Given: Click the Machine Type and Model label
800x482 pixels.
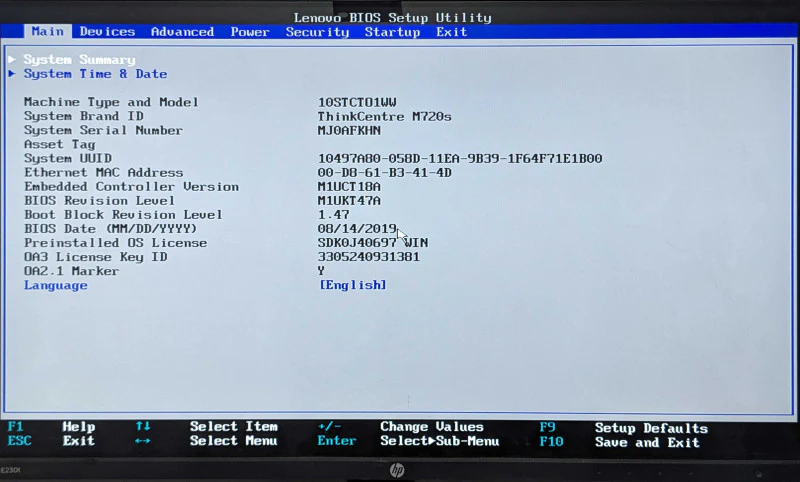Looking at the screenshot, I should [x=111, y=103].
